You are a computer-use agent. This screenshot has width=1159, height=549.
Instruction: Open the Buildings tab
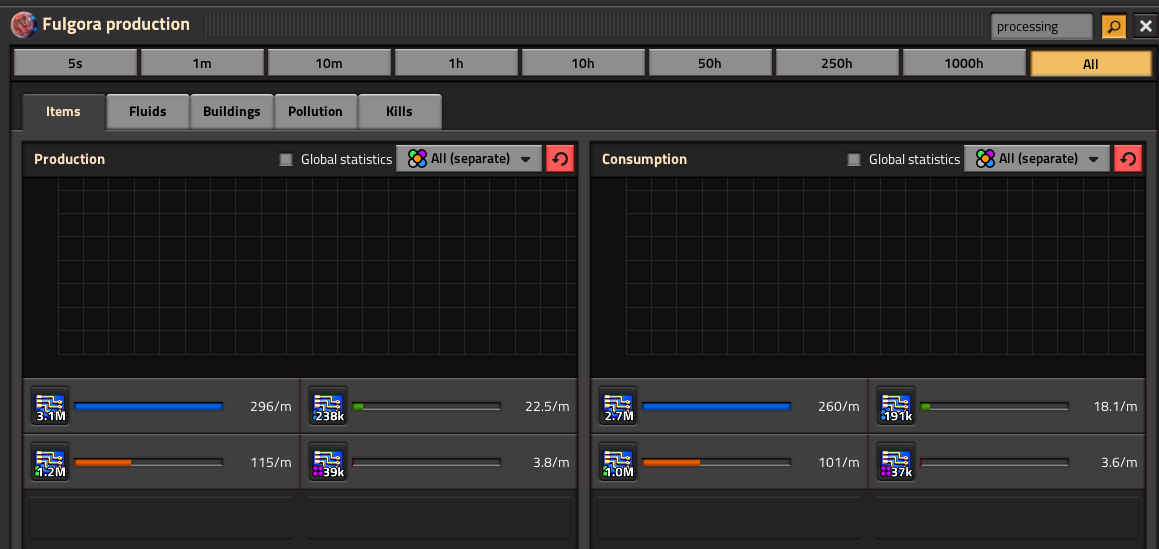point(231,112)
